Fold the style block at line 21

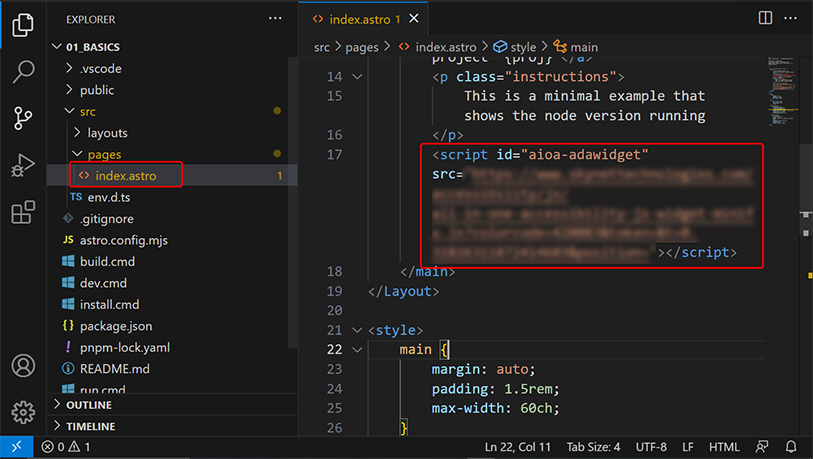[x=358, y=330]
